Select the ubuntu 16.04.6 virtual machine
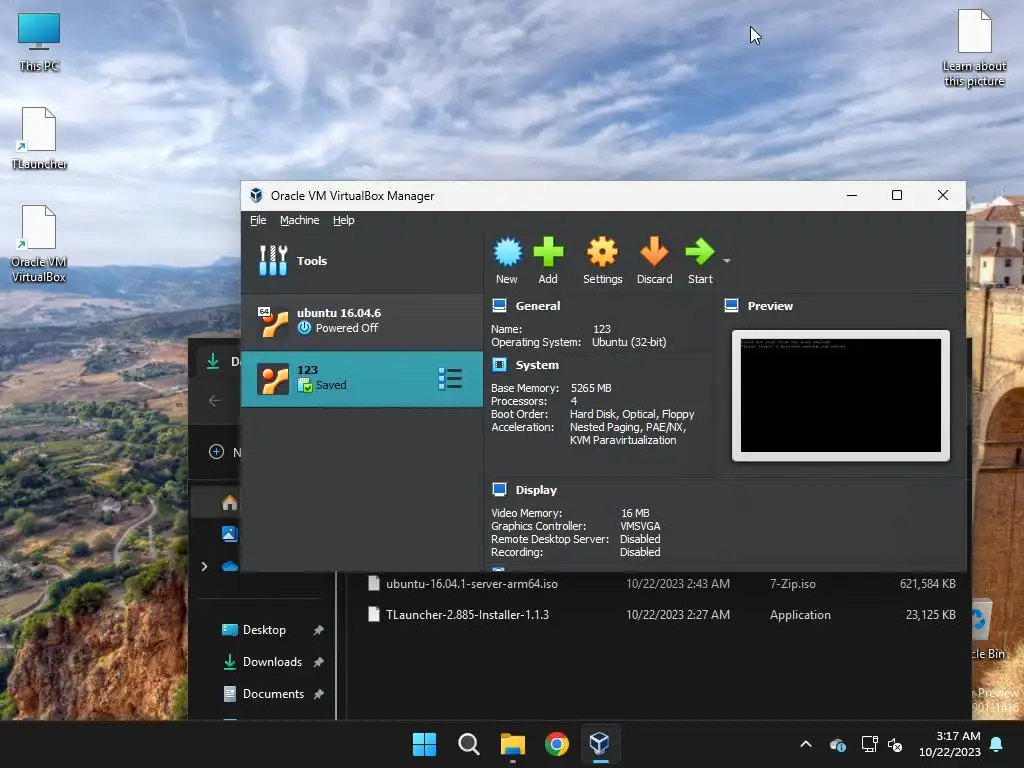This screenshot has height=768, width=1024. (x=362, y=321)
